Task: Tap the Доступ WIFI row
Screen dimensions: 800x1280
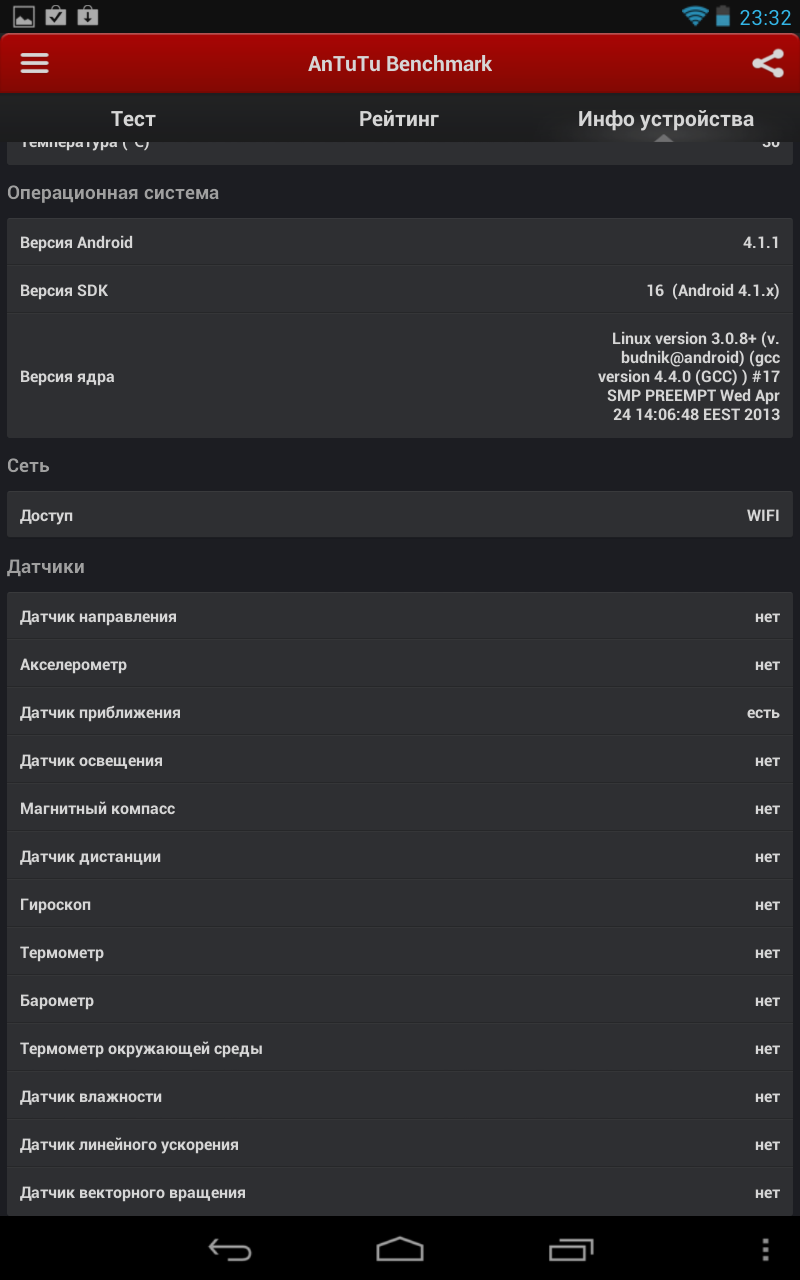Action: (400, 516)
